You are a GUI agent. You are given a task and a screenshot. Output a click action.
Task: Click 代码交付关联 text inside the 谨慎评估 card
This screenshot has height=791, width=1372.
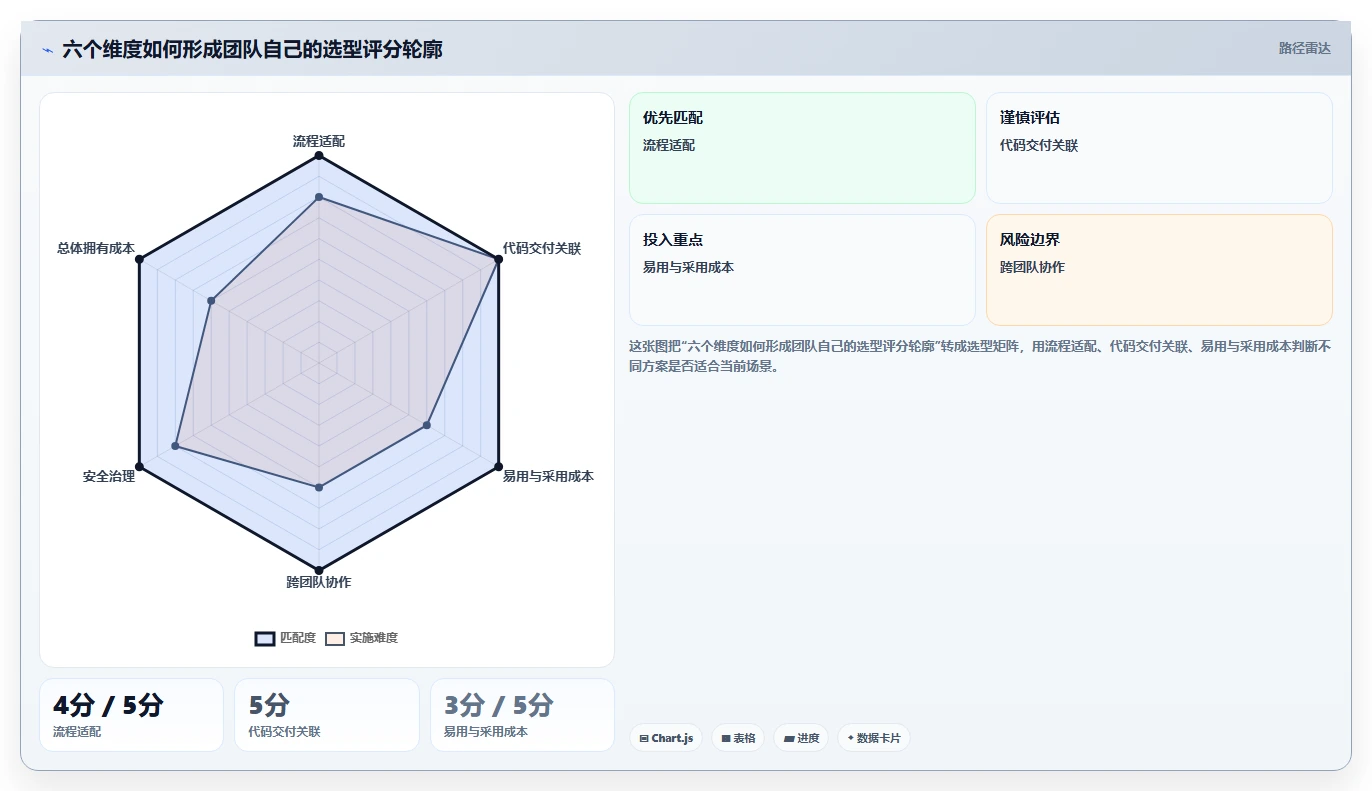pos(1039,145)
